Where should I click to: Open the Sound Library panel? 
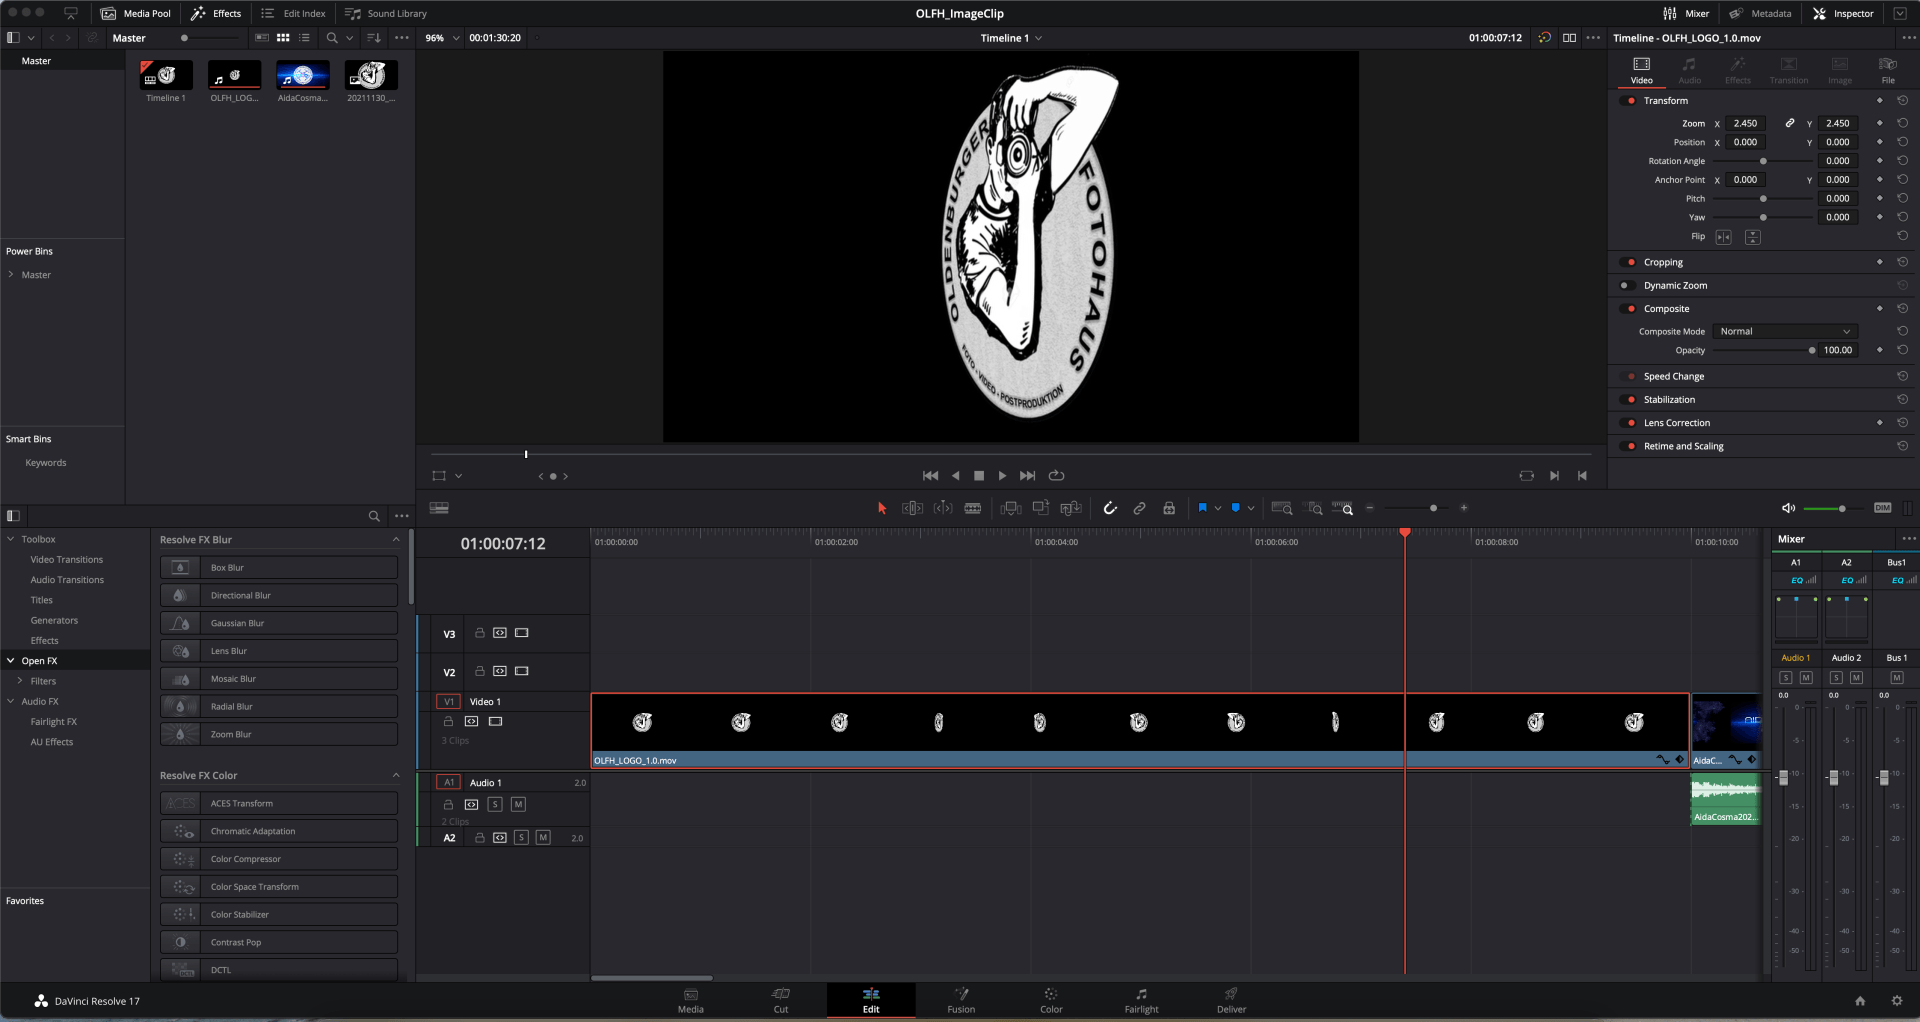click(x=386, y=13)
